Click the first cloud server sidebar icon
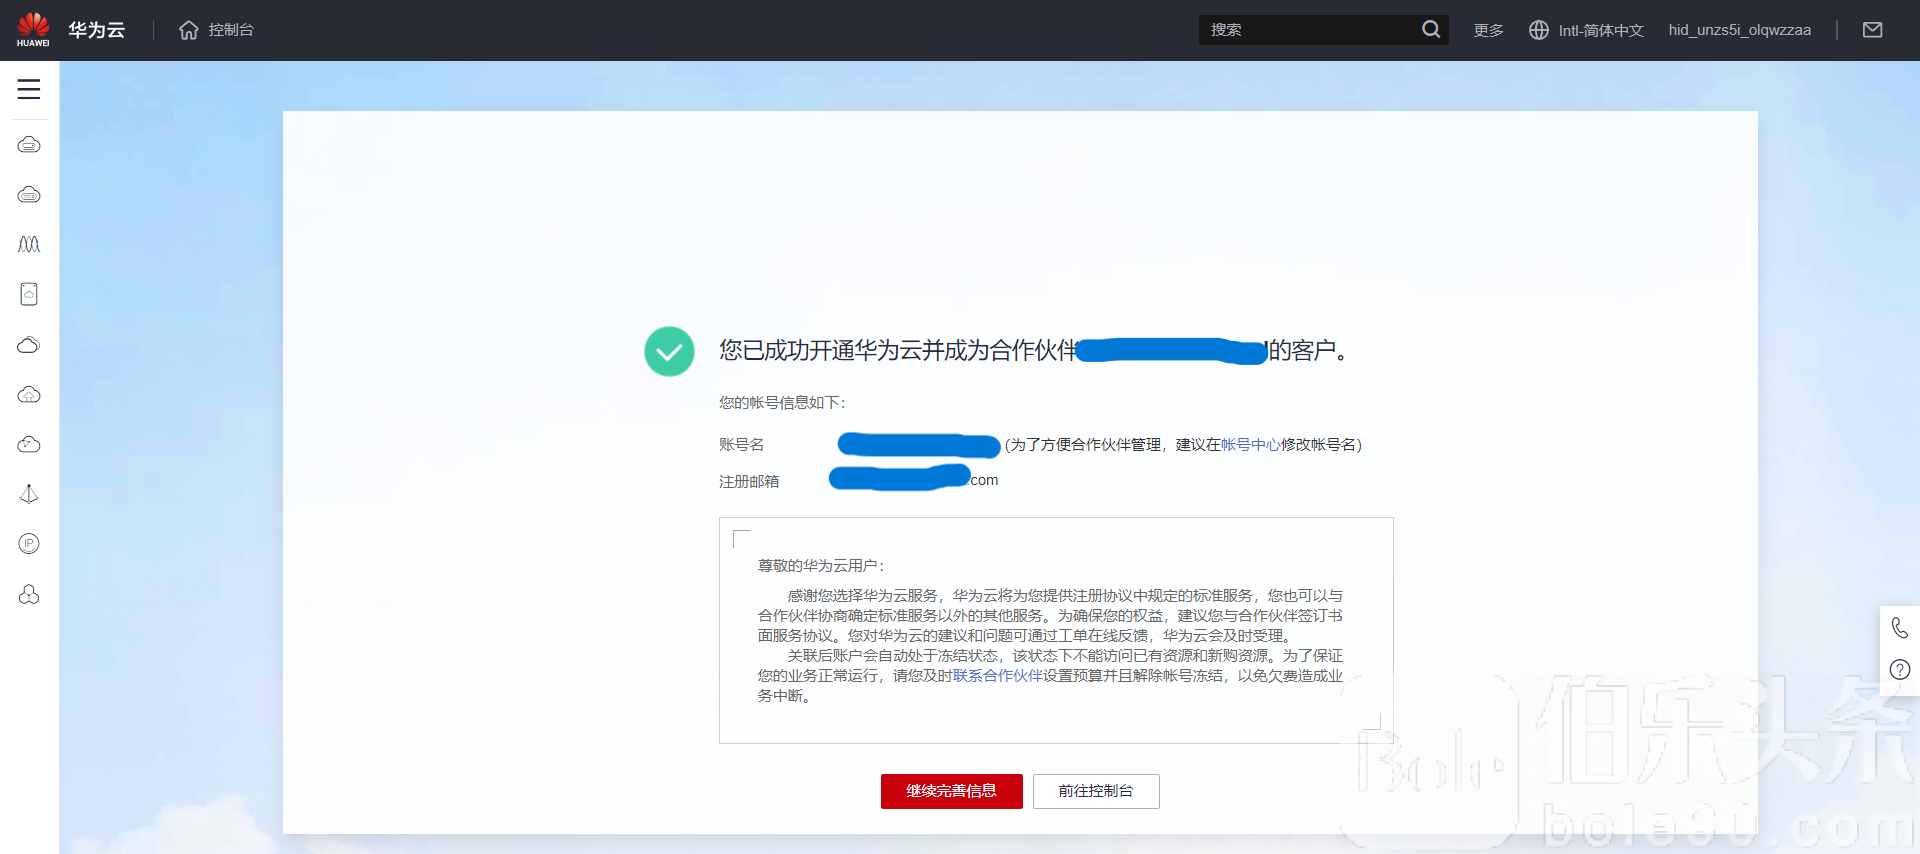This screenshot has width=1920, height=854. coord(29,145)
